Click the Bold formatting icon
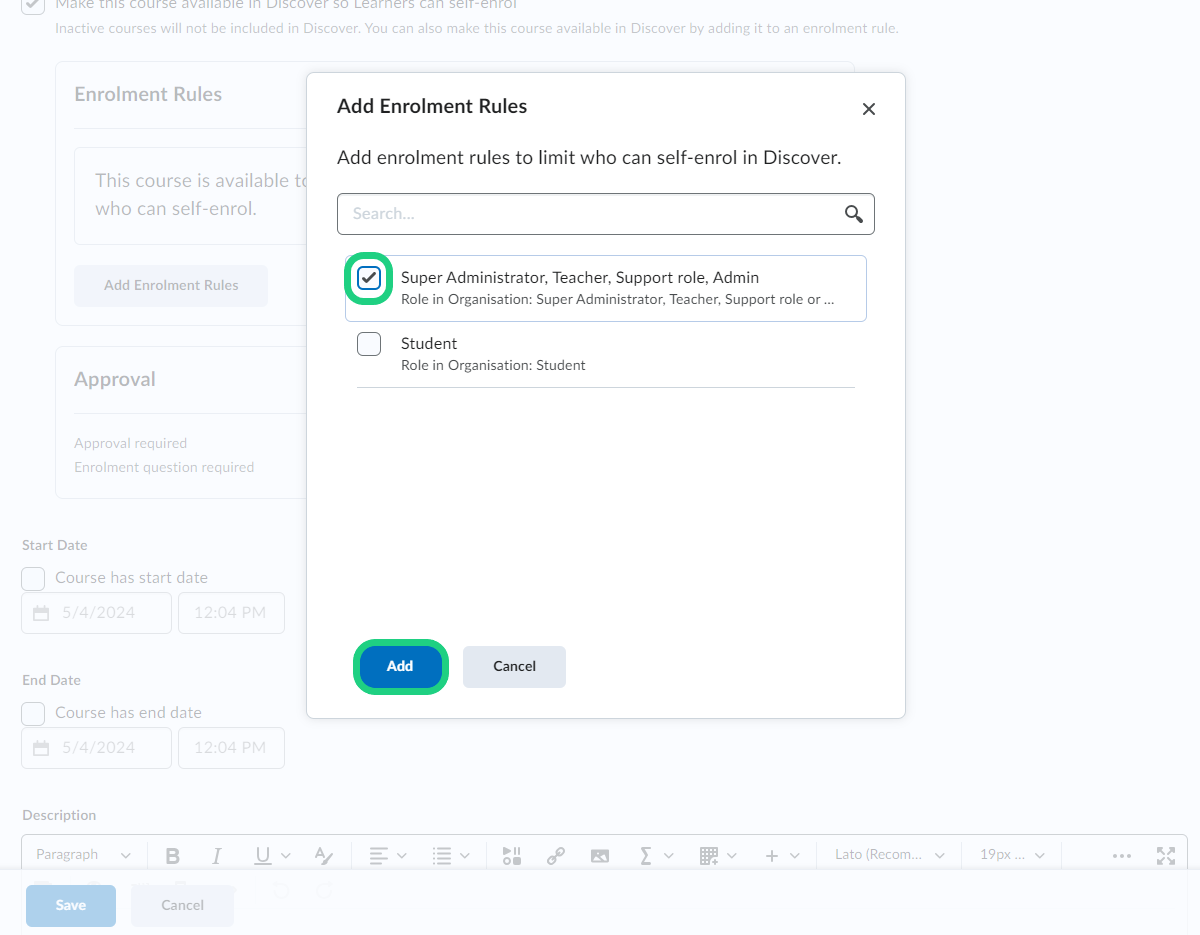 (172, 856)
